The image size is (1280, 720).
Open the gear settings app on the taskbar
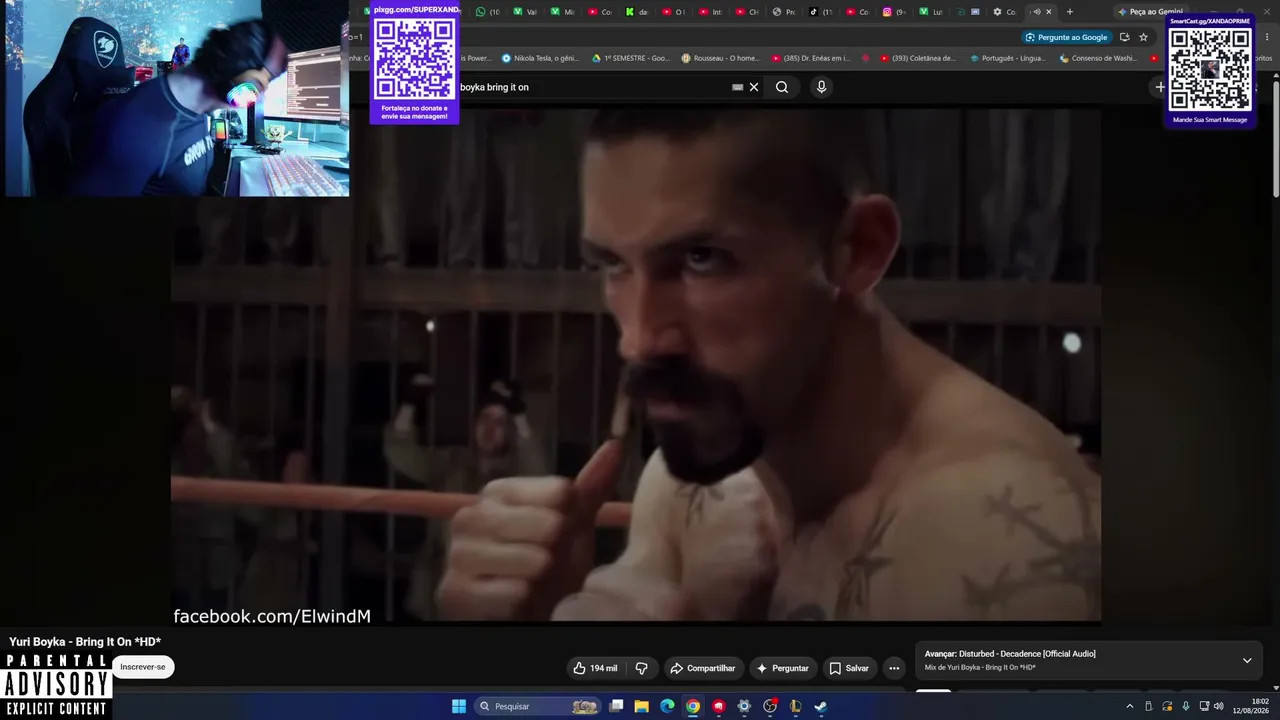(x=744, y=706)
